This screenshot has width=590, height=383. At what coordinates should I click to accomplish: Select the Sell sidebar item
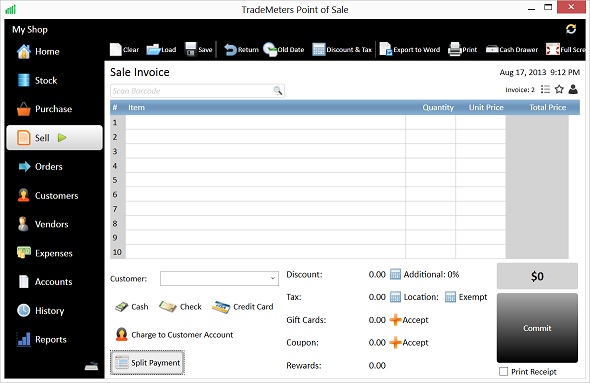point(54,138)
